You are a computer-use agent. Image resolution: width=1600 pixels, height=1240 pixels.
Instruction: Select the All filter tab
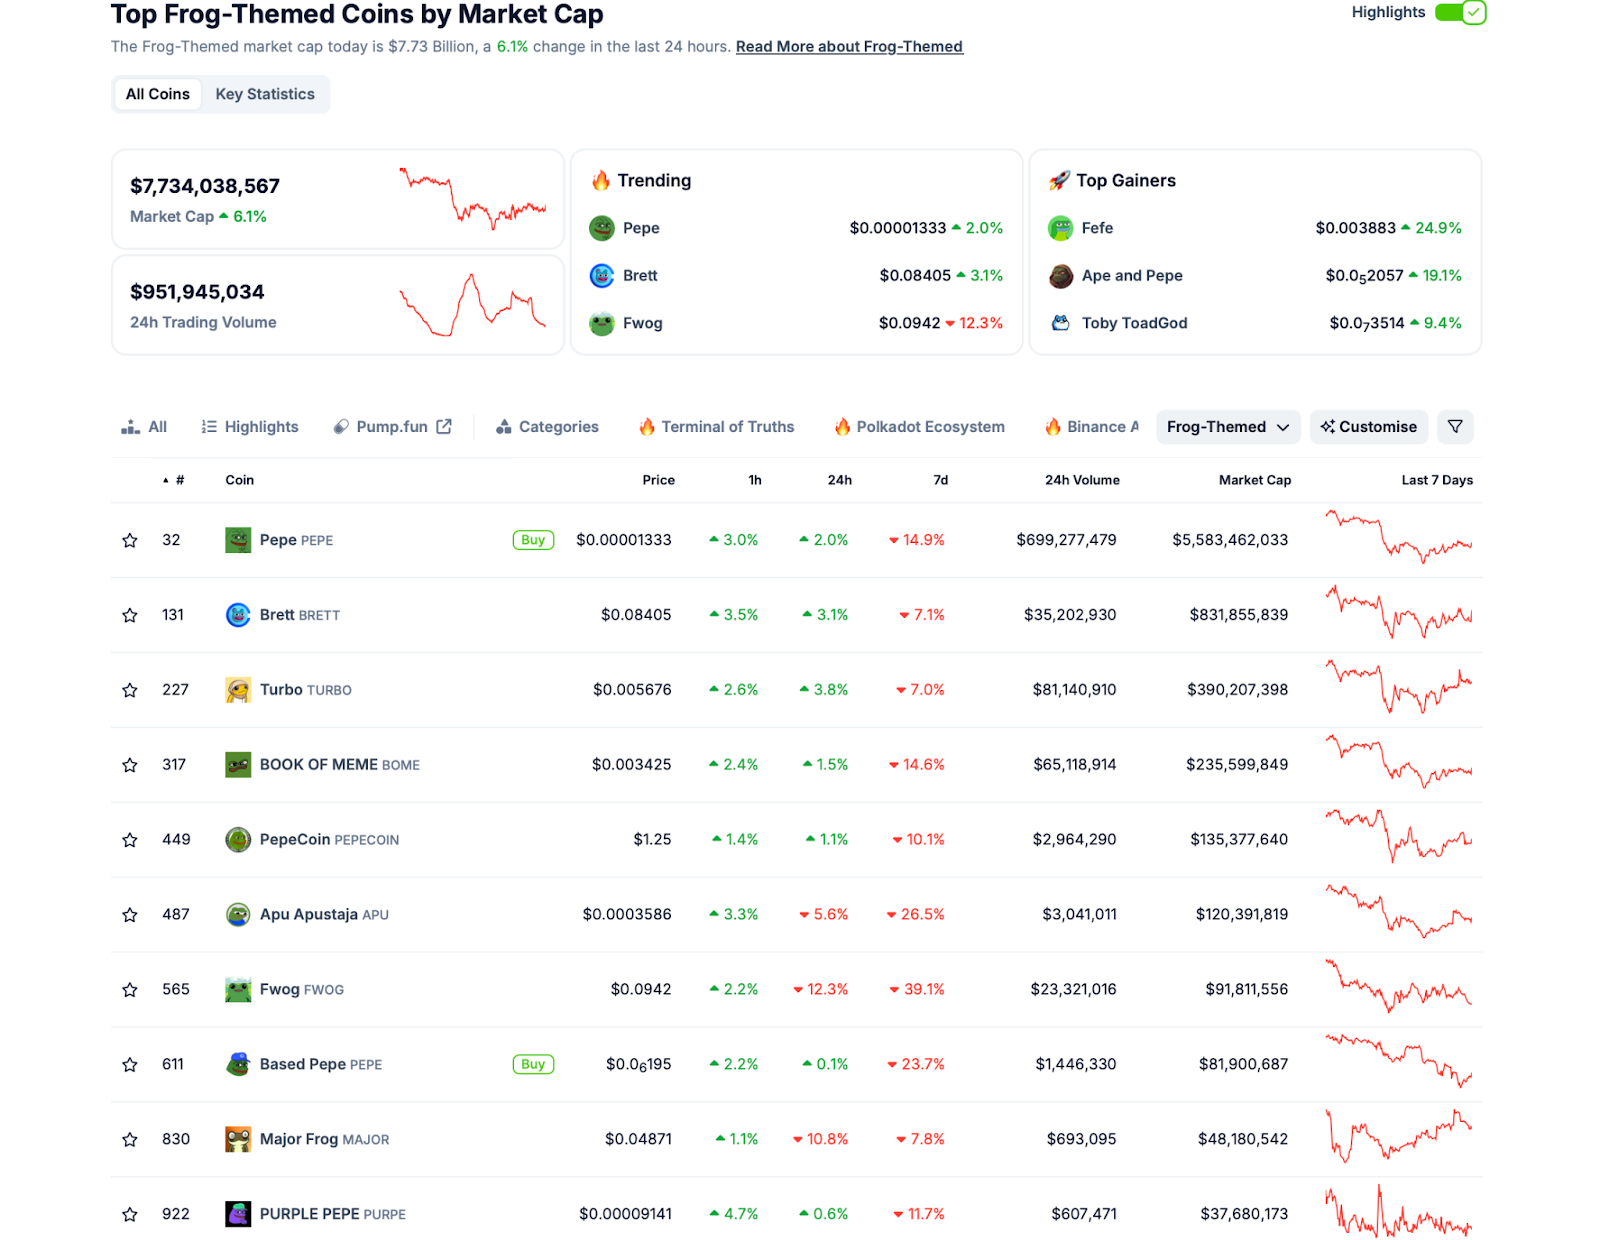point(144,427)
